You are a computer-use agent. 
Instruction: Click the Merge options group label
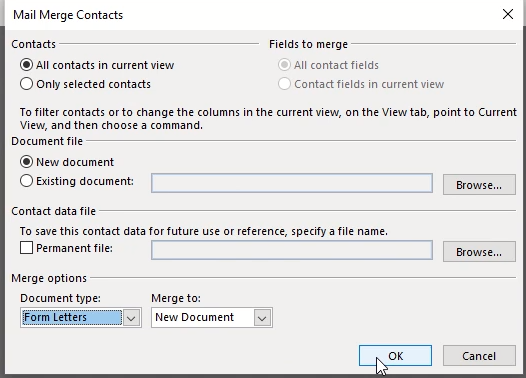49,278
